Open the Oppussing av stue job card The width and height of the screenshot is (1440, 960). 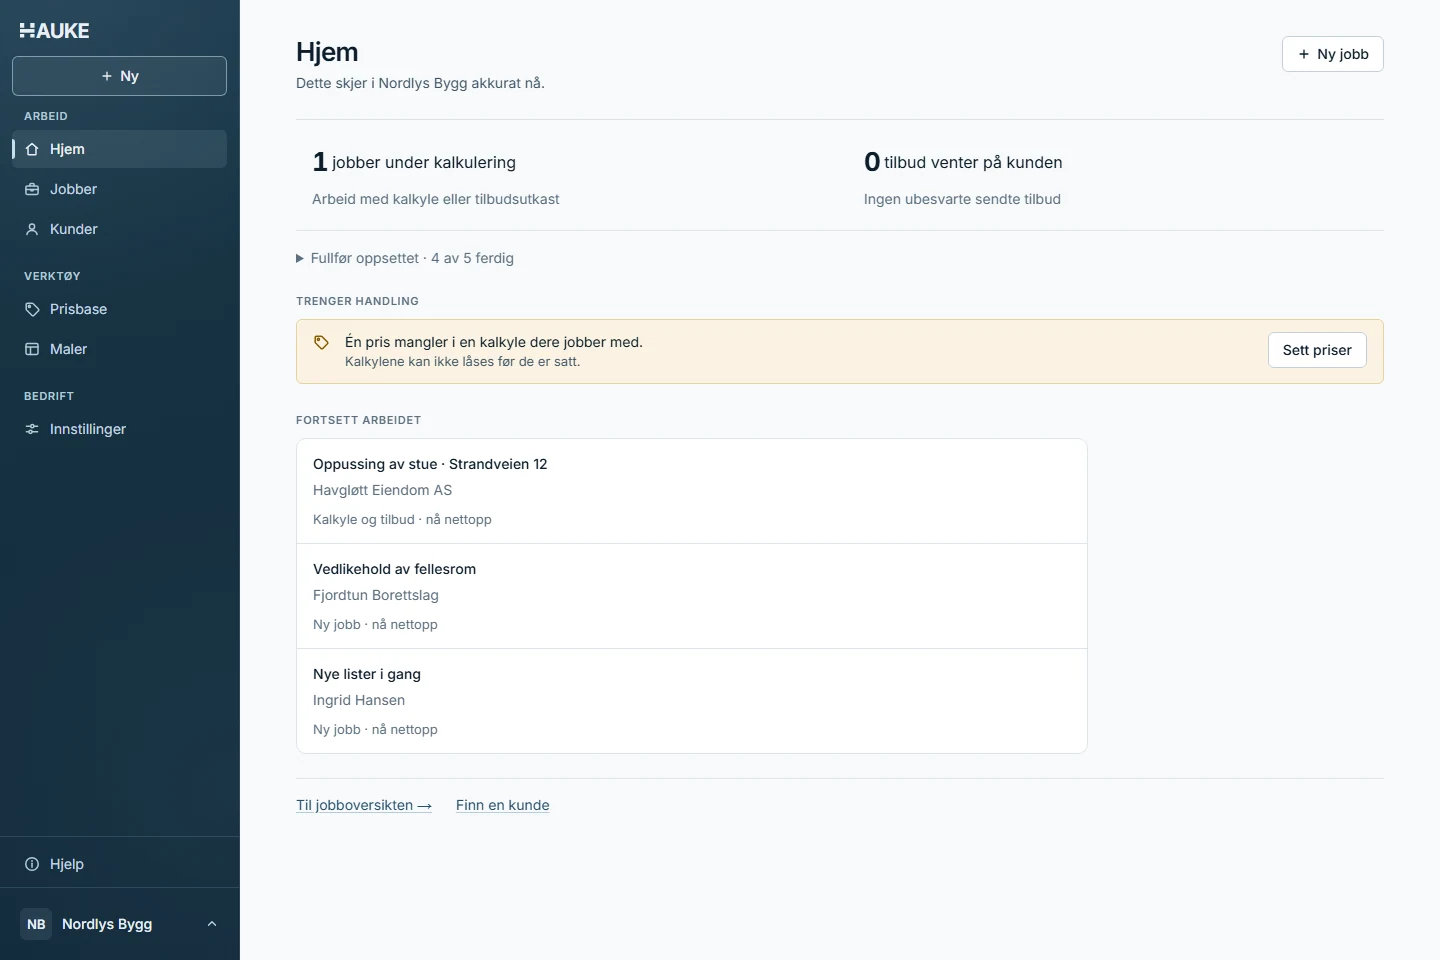point(692,491)
